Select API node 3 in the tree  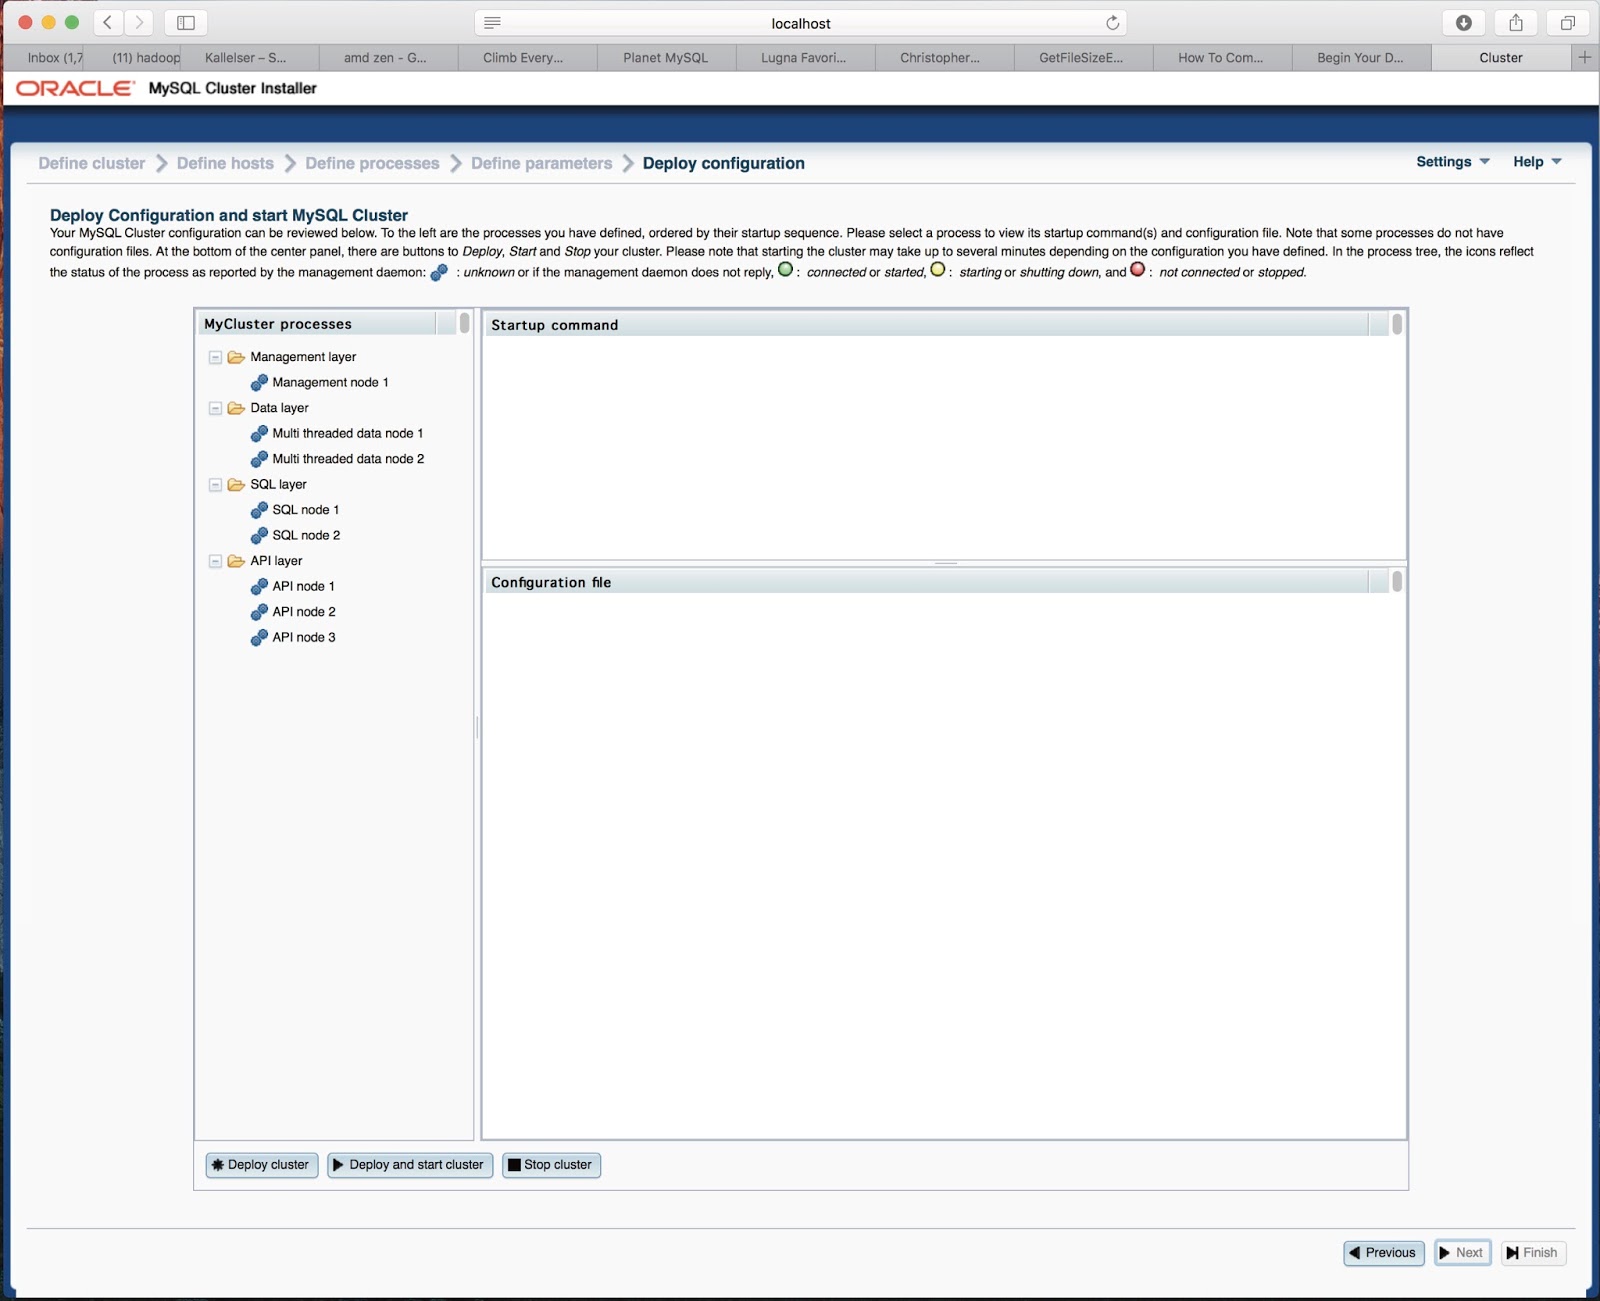coord(304,637)
